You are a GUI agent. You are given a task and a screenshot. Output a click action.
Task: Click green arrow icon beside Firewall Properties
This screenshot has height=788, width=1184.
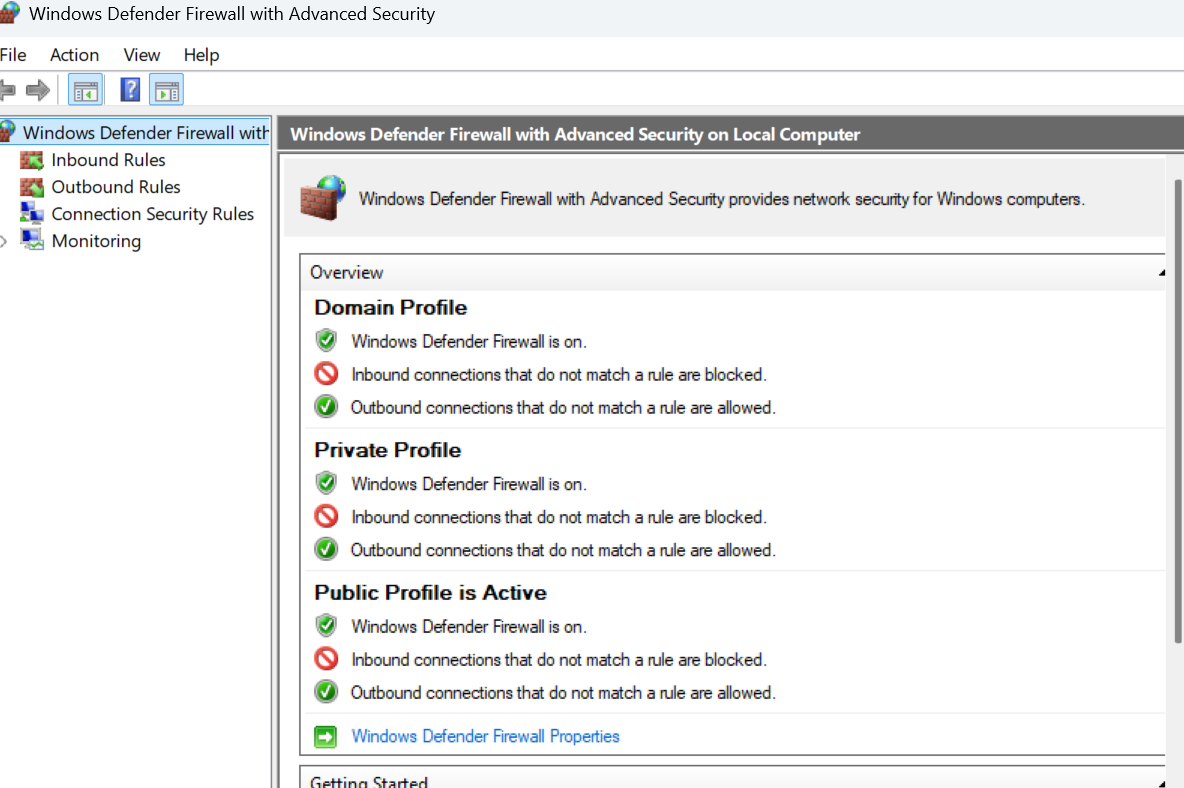click(x=325, y=737)
